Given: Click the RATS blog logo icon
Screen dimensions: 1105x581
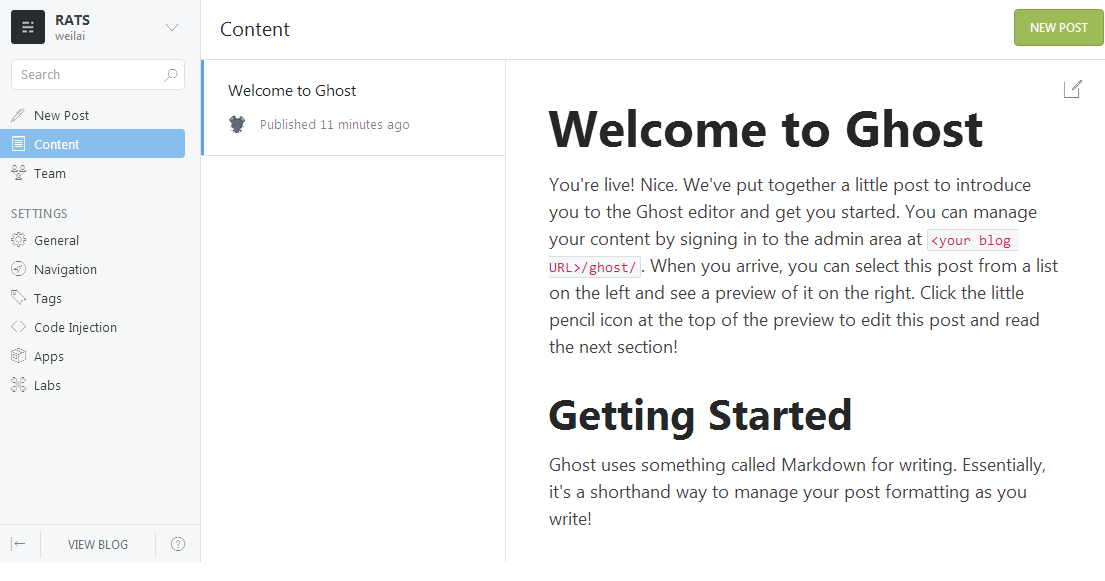Looking at the screenshot, I should tap(28, 27).
